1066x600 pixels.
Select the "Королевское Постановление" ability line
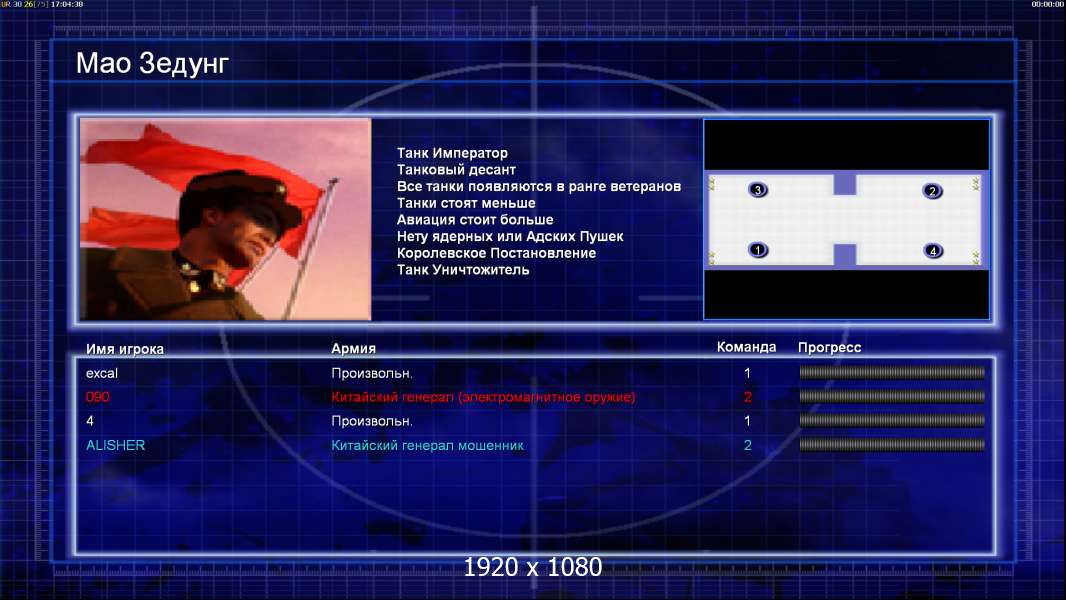[x=496, y=253]
